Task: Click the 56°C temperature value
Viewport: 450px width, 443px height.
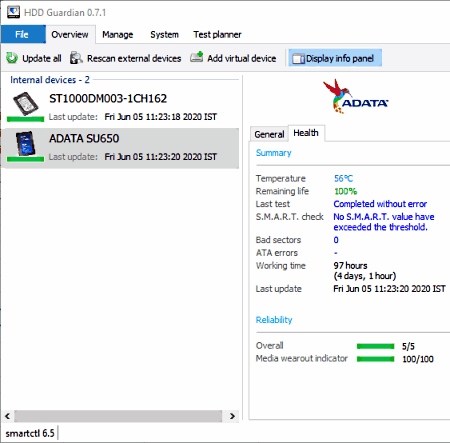Action: click(343, 178)
